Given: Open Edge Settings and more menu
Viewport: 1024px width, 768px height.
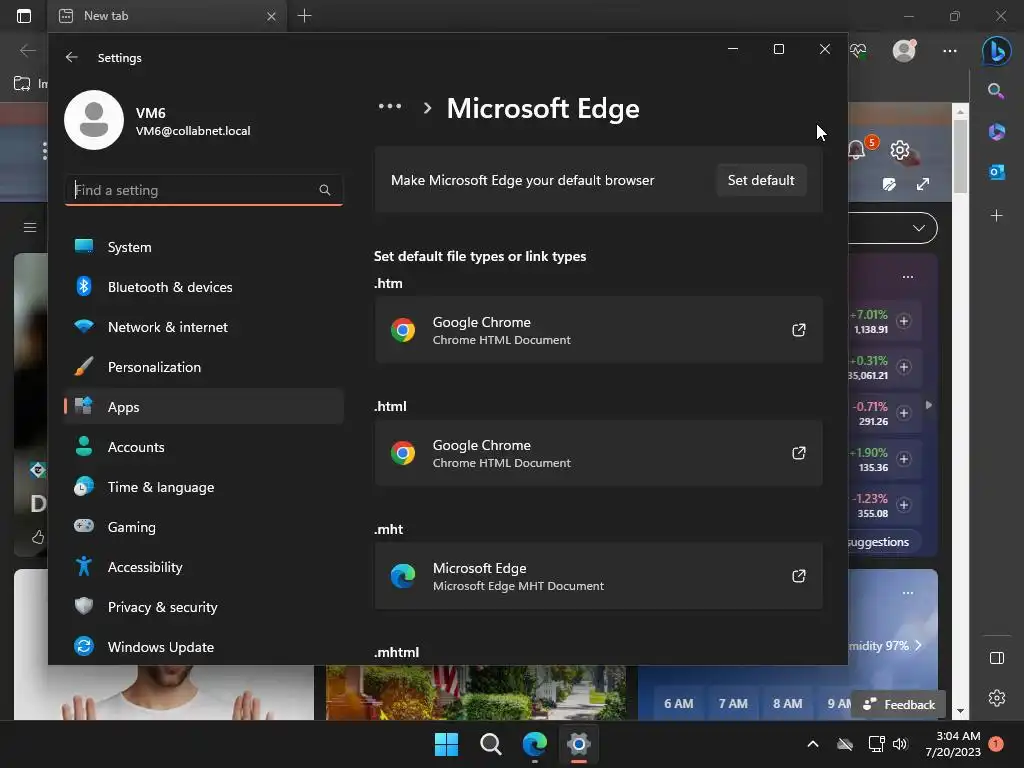Looking at the screenshot, I should [950, 50].
